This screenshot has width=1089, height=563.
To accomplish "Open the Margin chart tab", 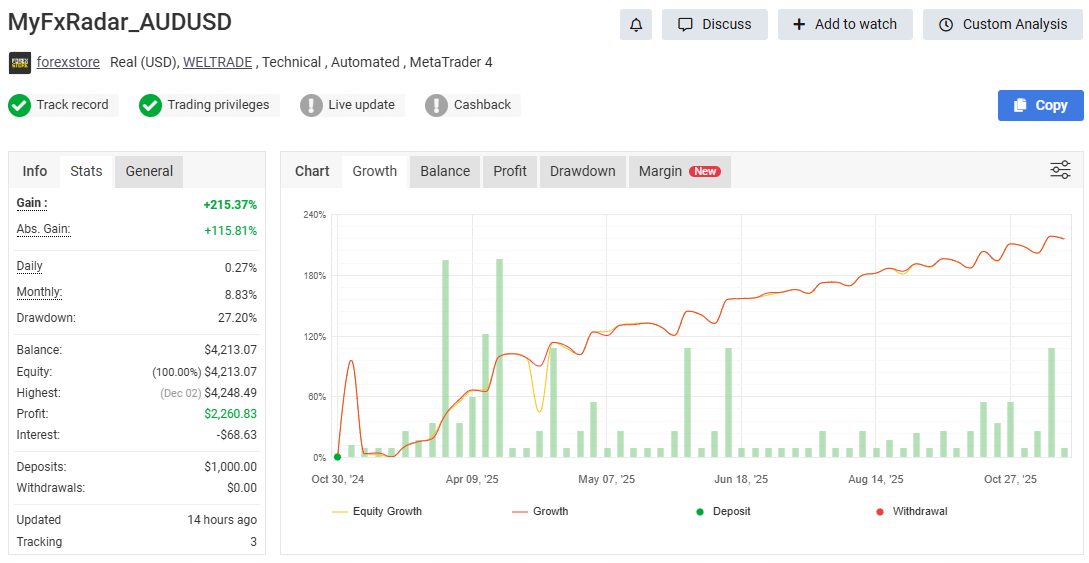I will [679, 171].
